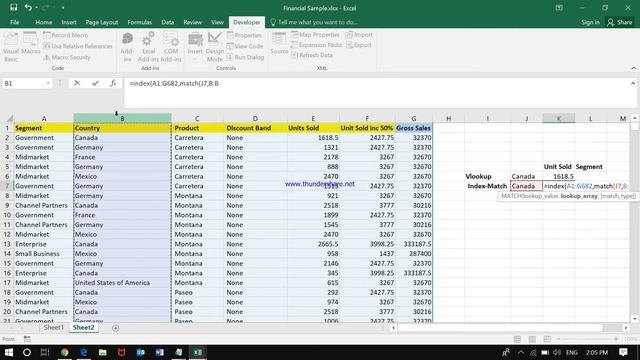Screen dimensions: 640x360
Task: Open Ribbon Display Options
Action: [559, 8]
